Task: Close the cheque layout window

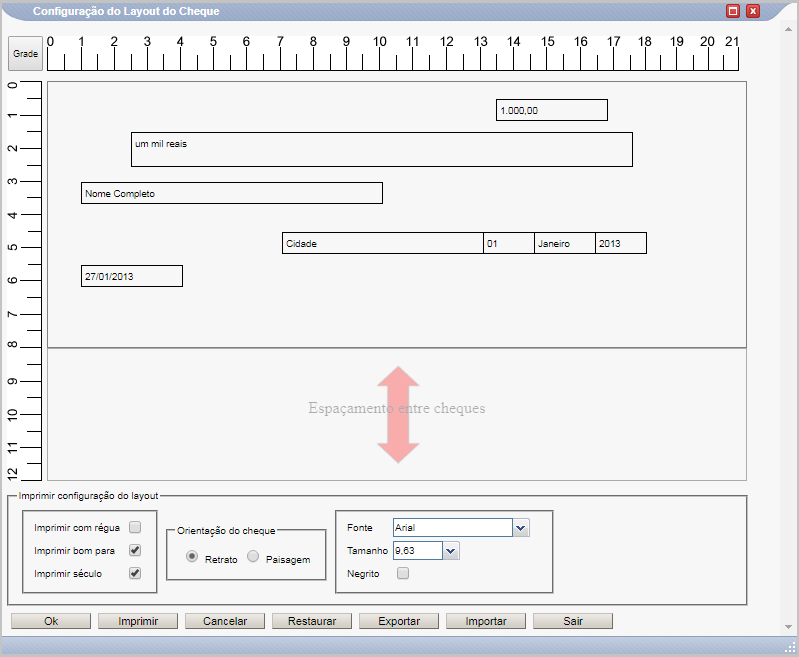Action: tap(753, 11)
